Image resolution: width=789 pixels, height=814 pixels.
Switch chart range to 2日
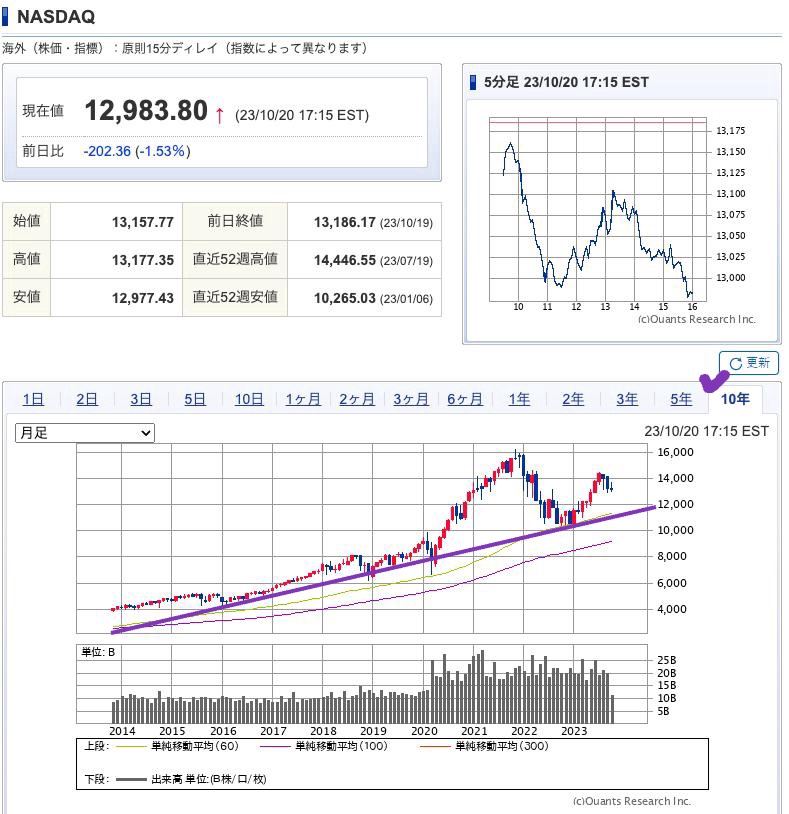pos(87,399)
